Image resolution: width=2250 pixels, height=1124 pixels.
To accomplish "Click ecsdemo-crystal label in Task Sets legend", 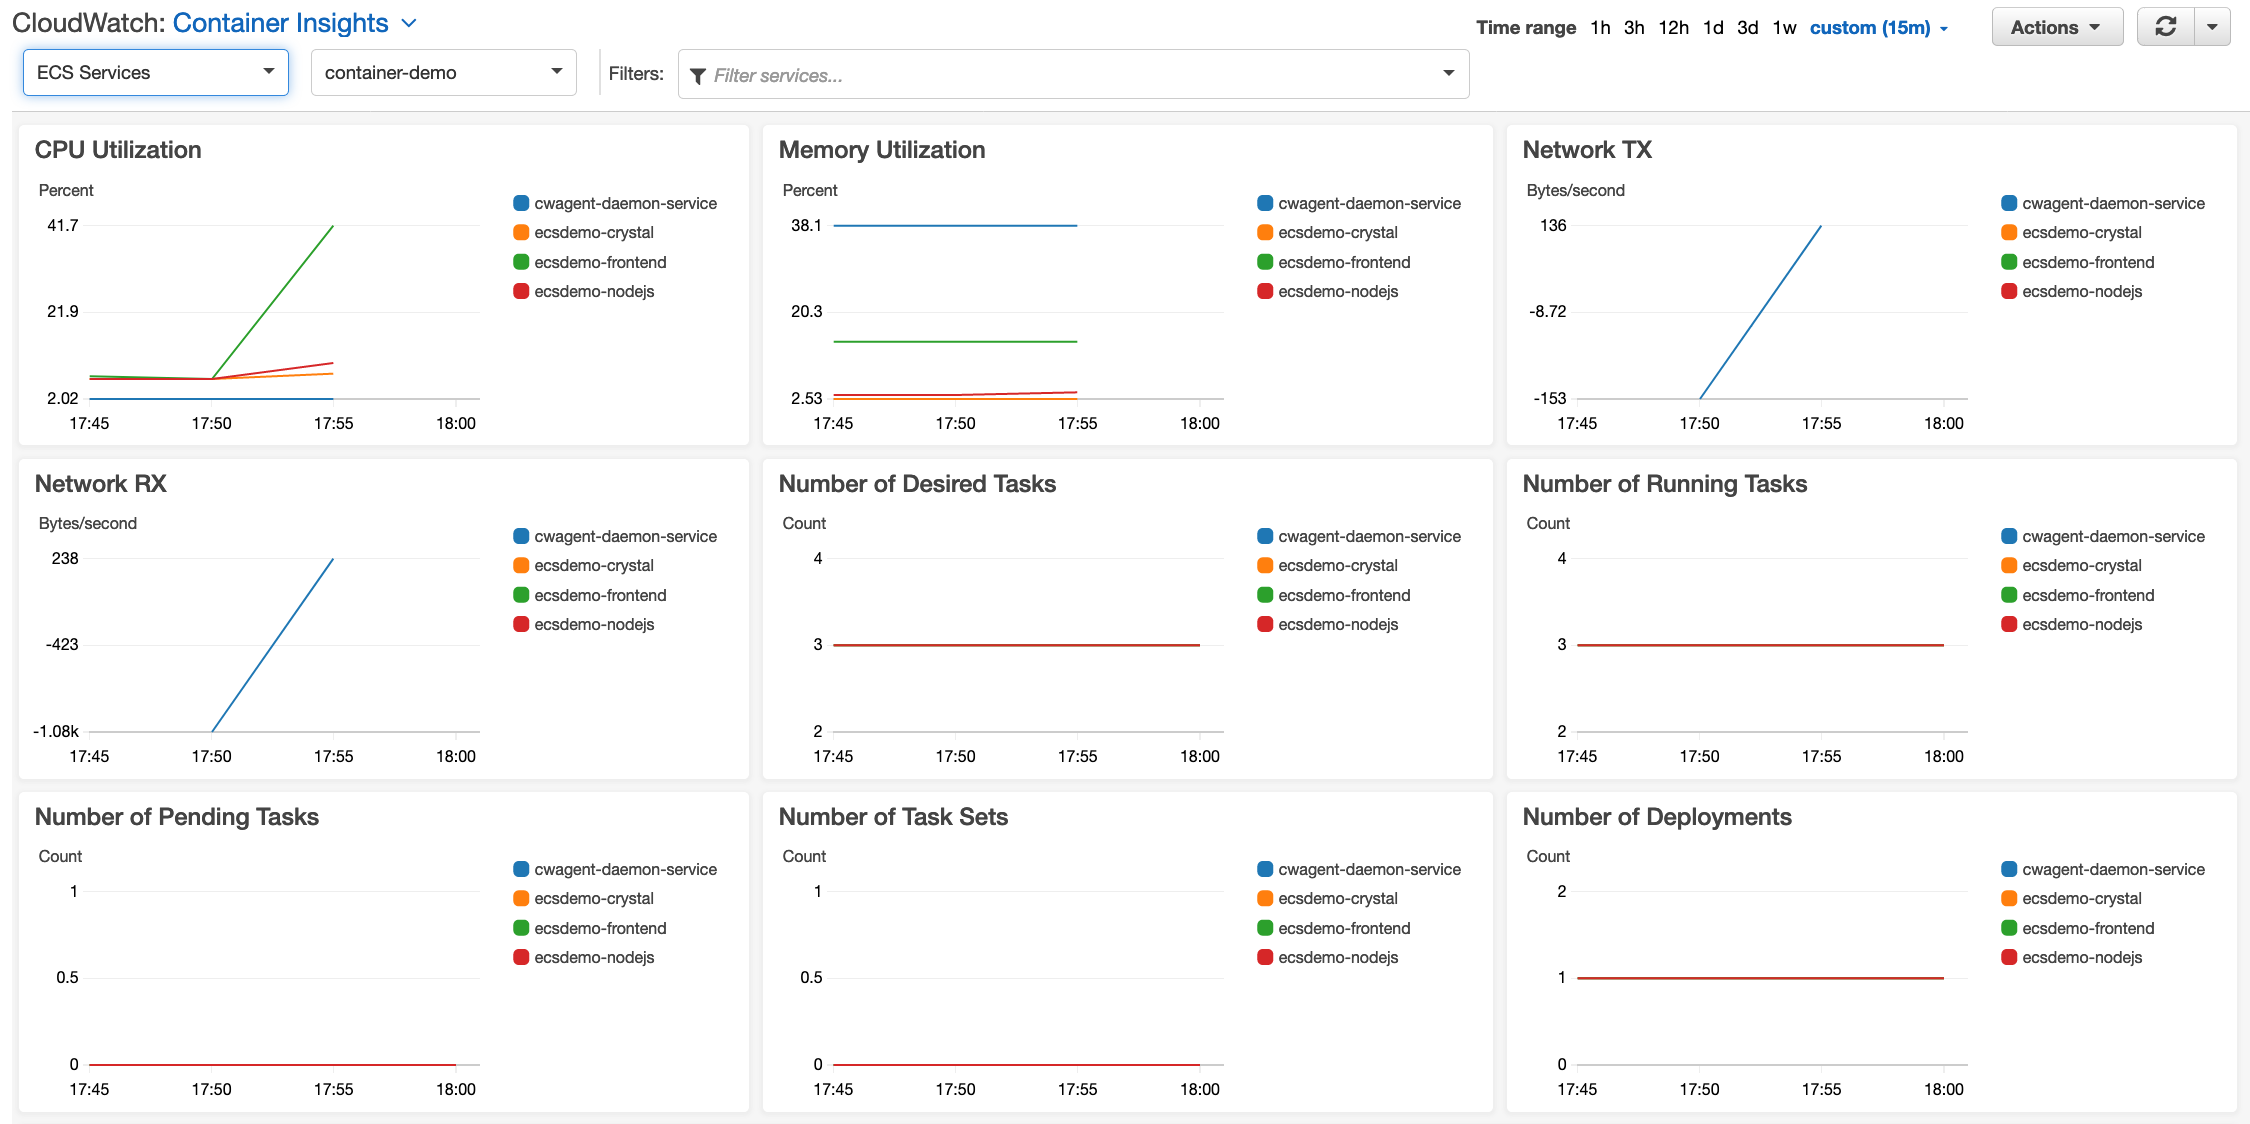I will (1338, 898).
